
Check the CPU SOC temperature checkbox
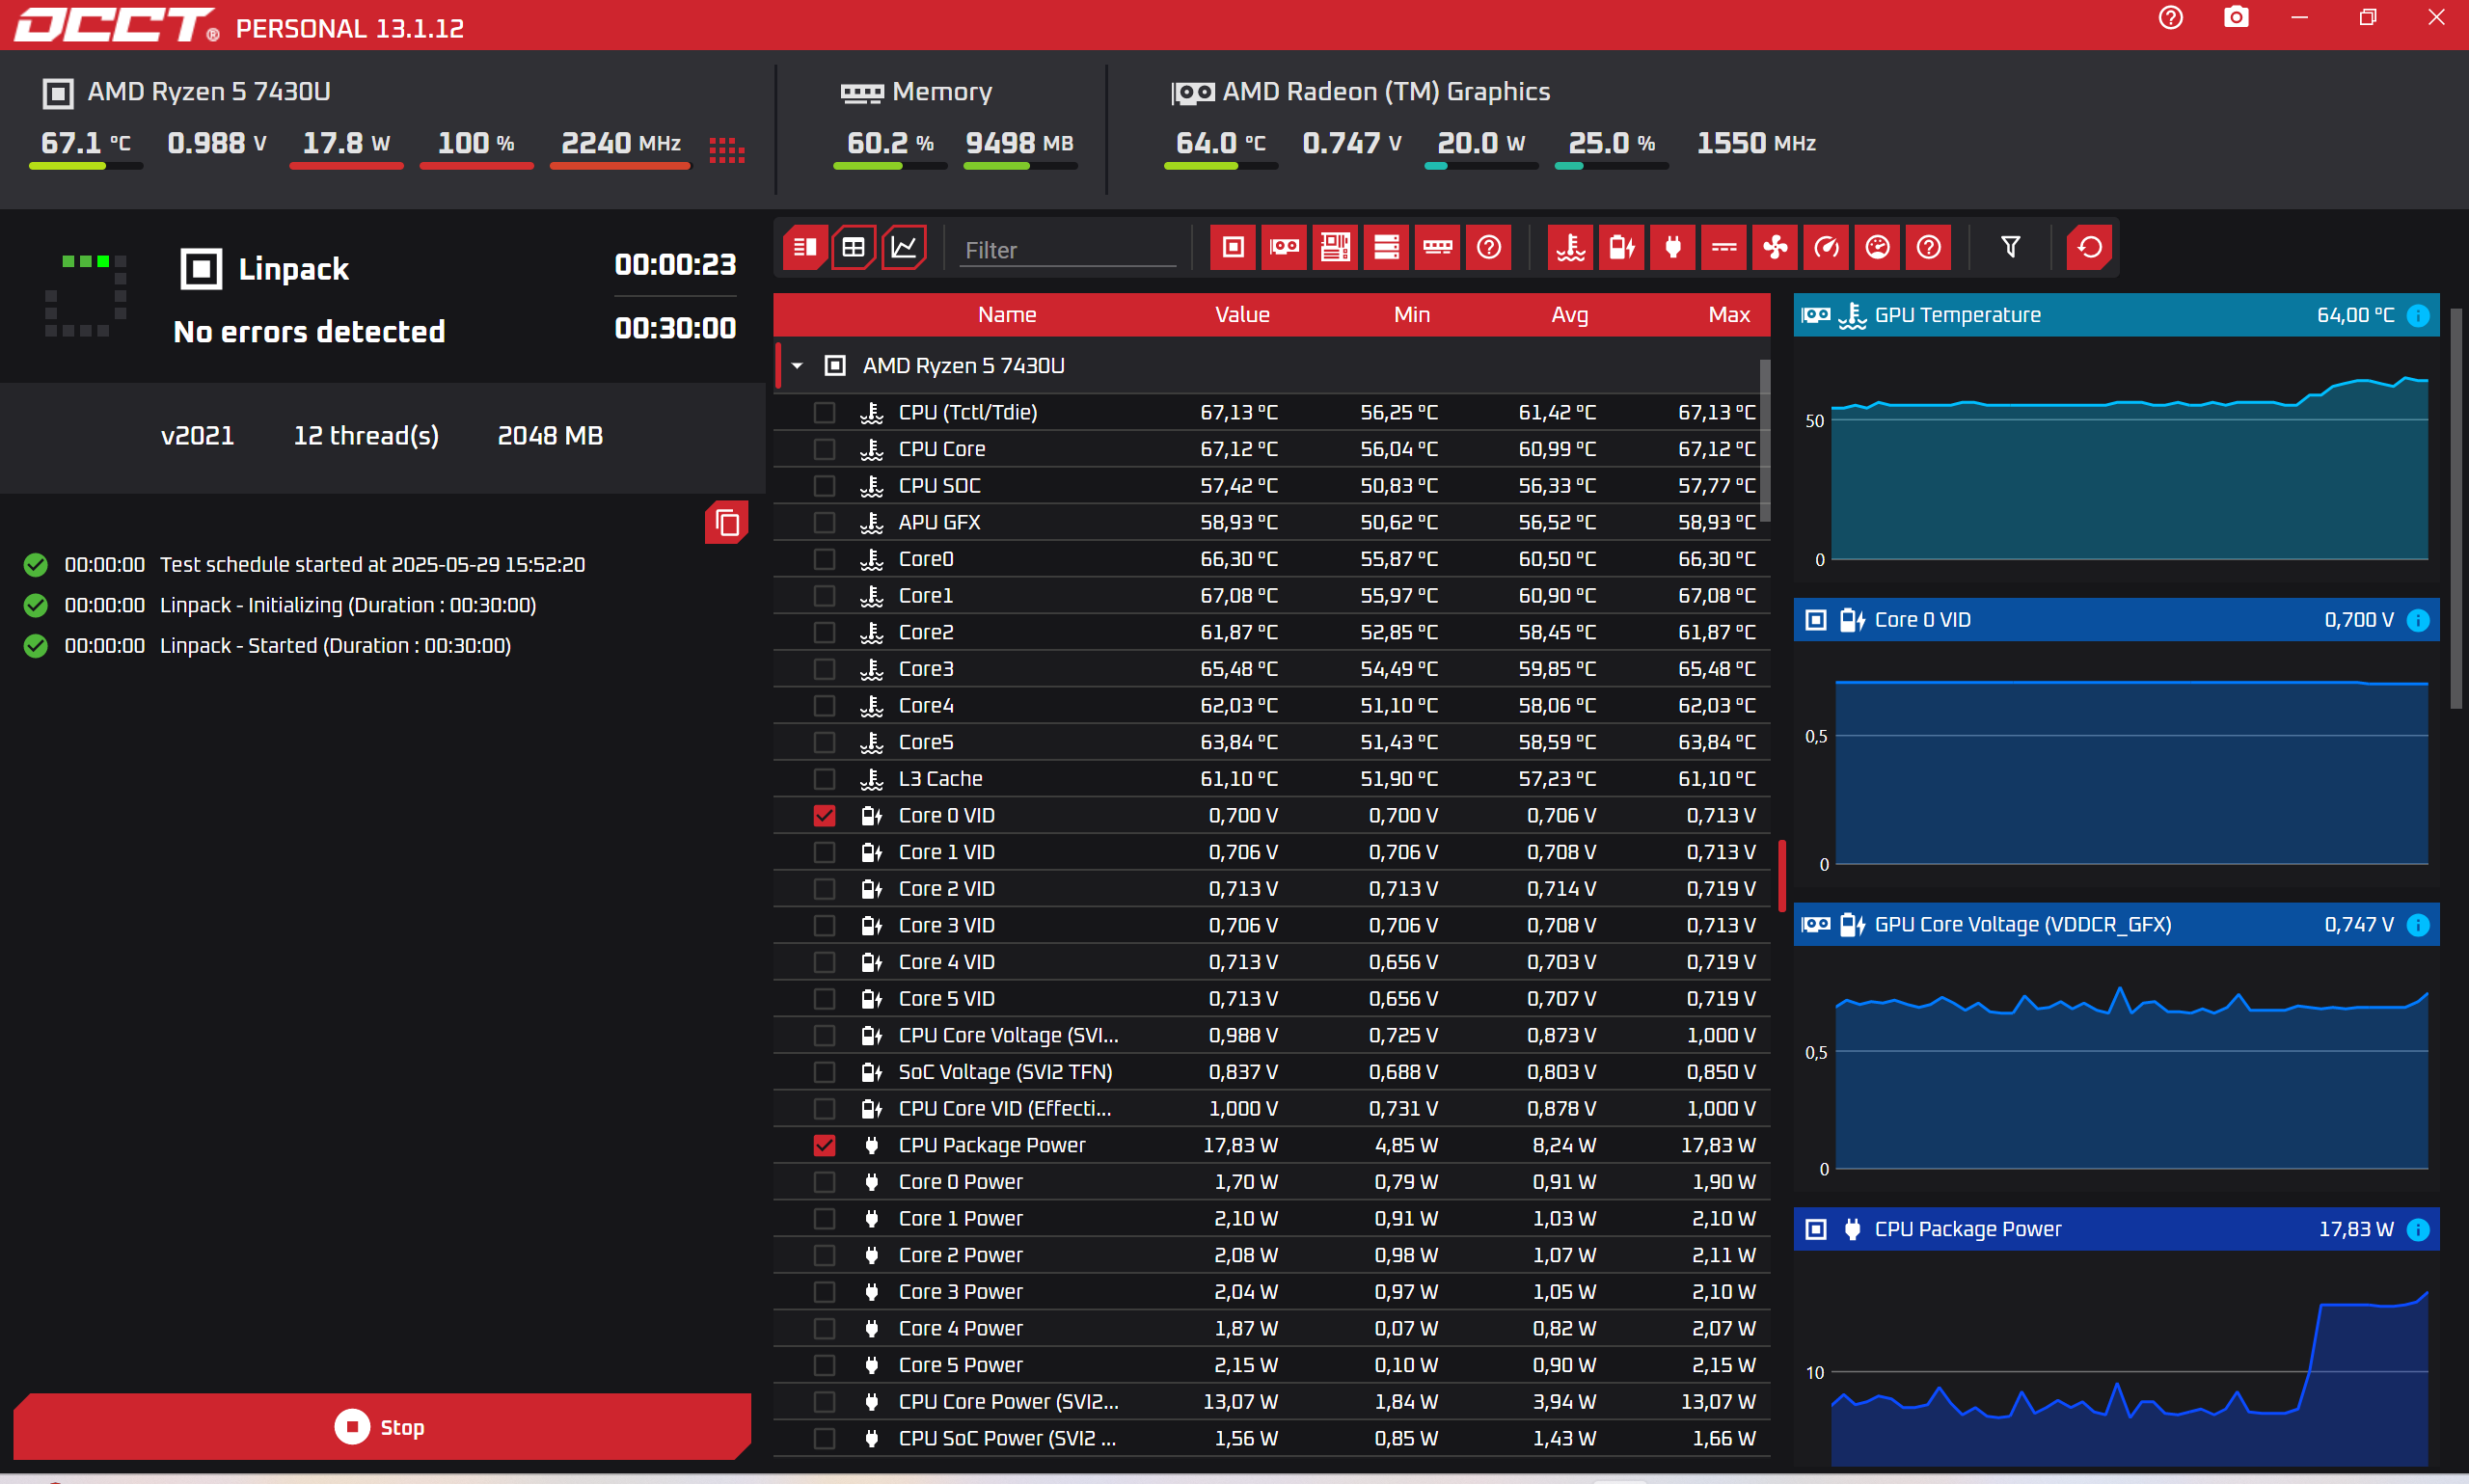[x=824, y=486]
